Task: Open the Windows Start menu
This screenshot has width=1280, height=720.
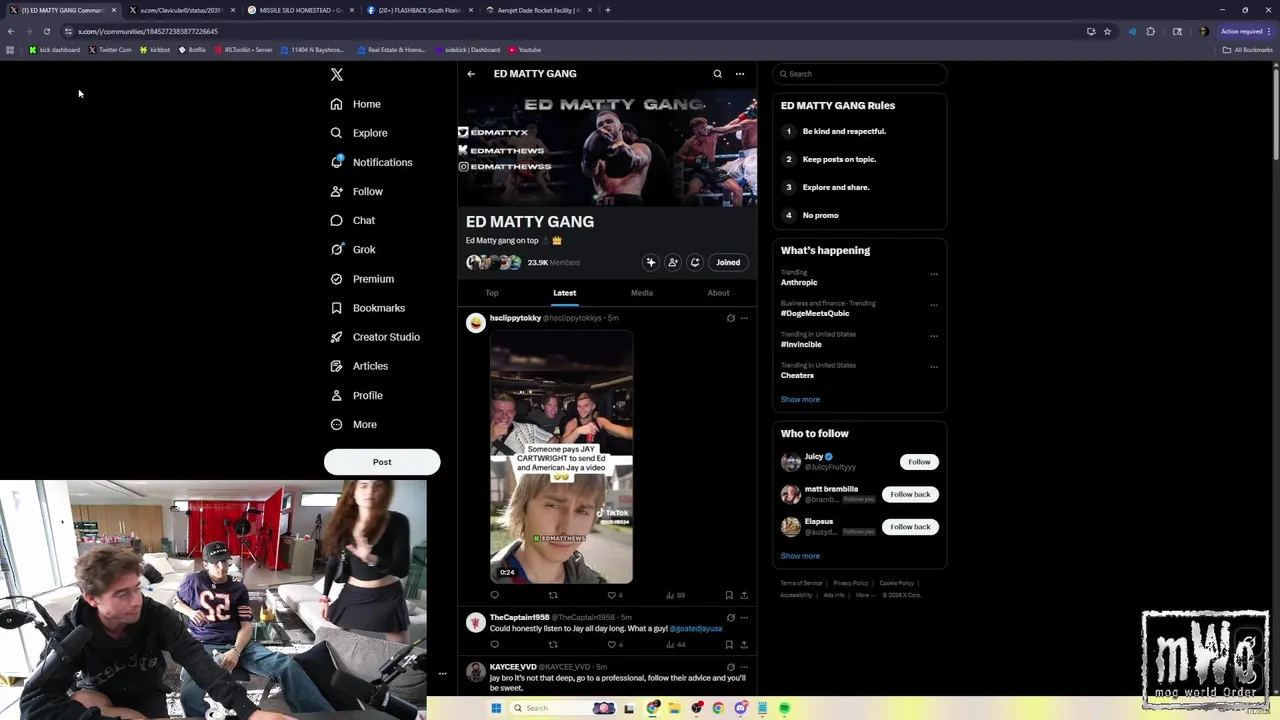Action: [496, 708]
